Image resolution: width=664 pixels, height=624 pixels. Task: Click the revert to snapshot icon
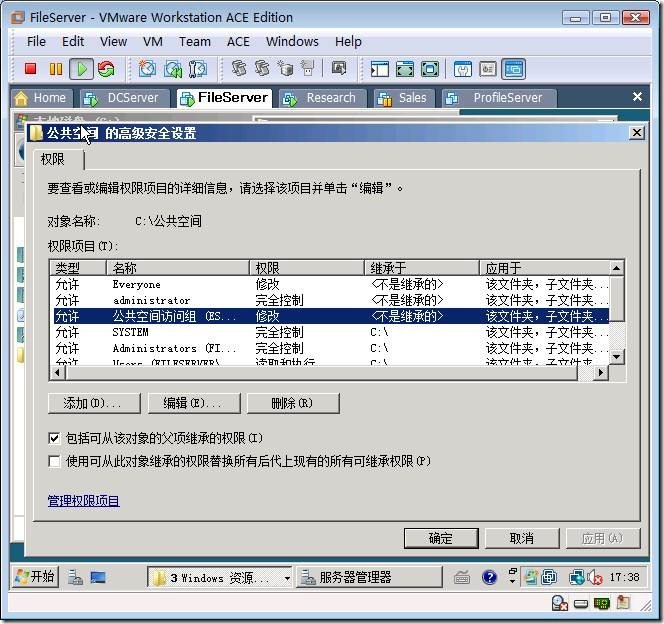point(173,69)
